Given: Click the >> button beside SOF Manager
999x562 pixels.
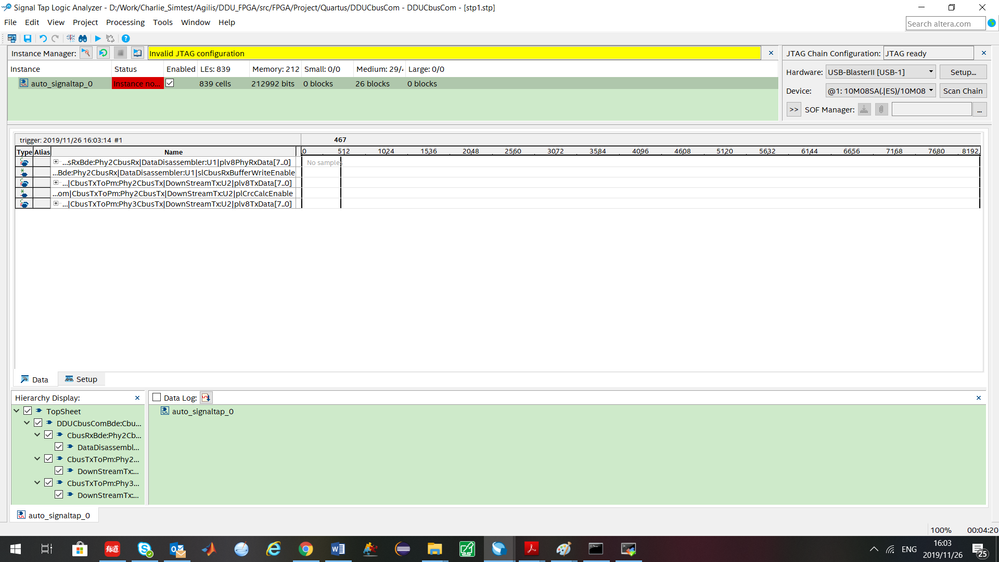Looking at the screenshot, I should 794,110.
